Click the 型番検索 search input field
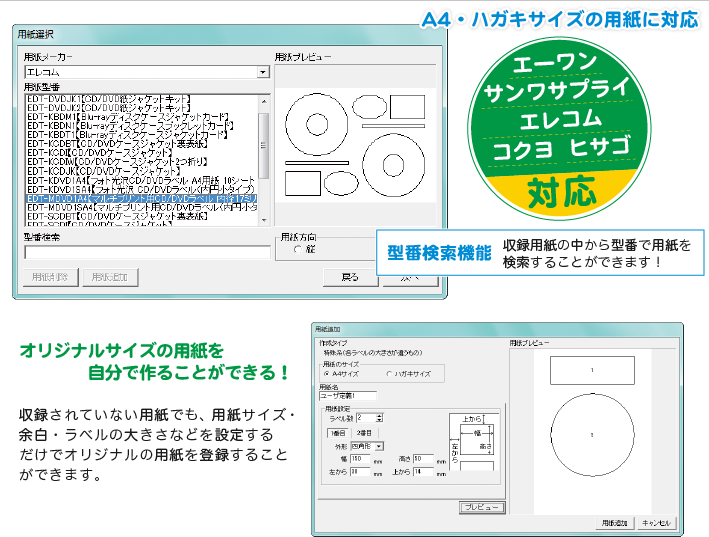The image size is (709, 537). pyautogui.click(x=147, y=252)
